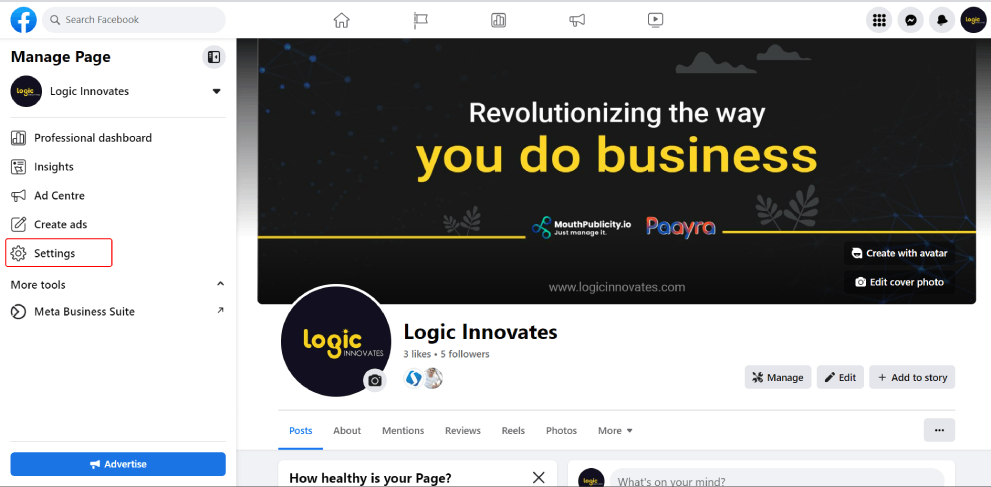
Task: Click the camera icon on profile picture
Action: pyautogui.click(x=375, y=380)
